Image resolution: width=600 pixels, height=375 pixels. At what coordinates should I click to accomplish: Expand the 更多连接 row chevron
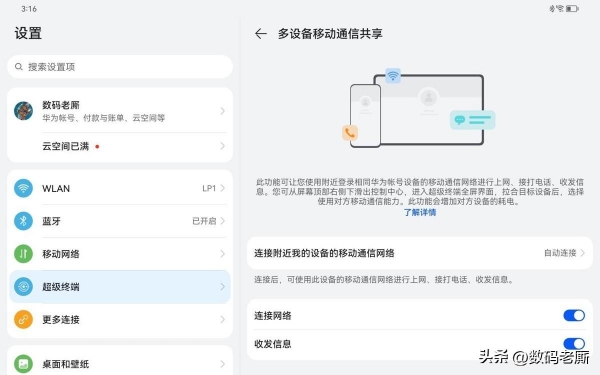coord(222,320)
